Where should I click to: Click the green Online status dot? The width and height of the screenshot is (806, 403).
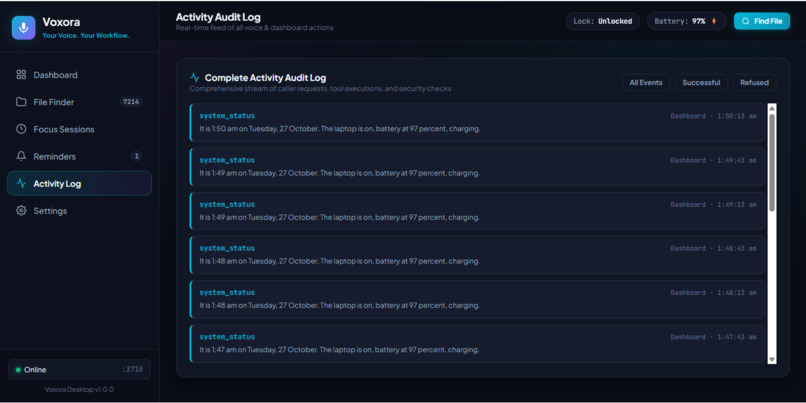pyautogui.click(x=18, y=370)
